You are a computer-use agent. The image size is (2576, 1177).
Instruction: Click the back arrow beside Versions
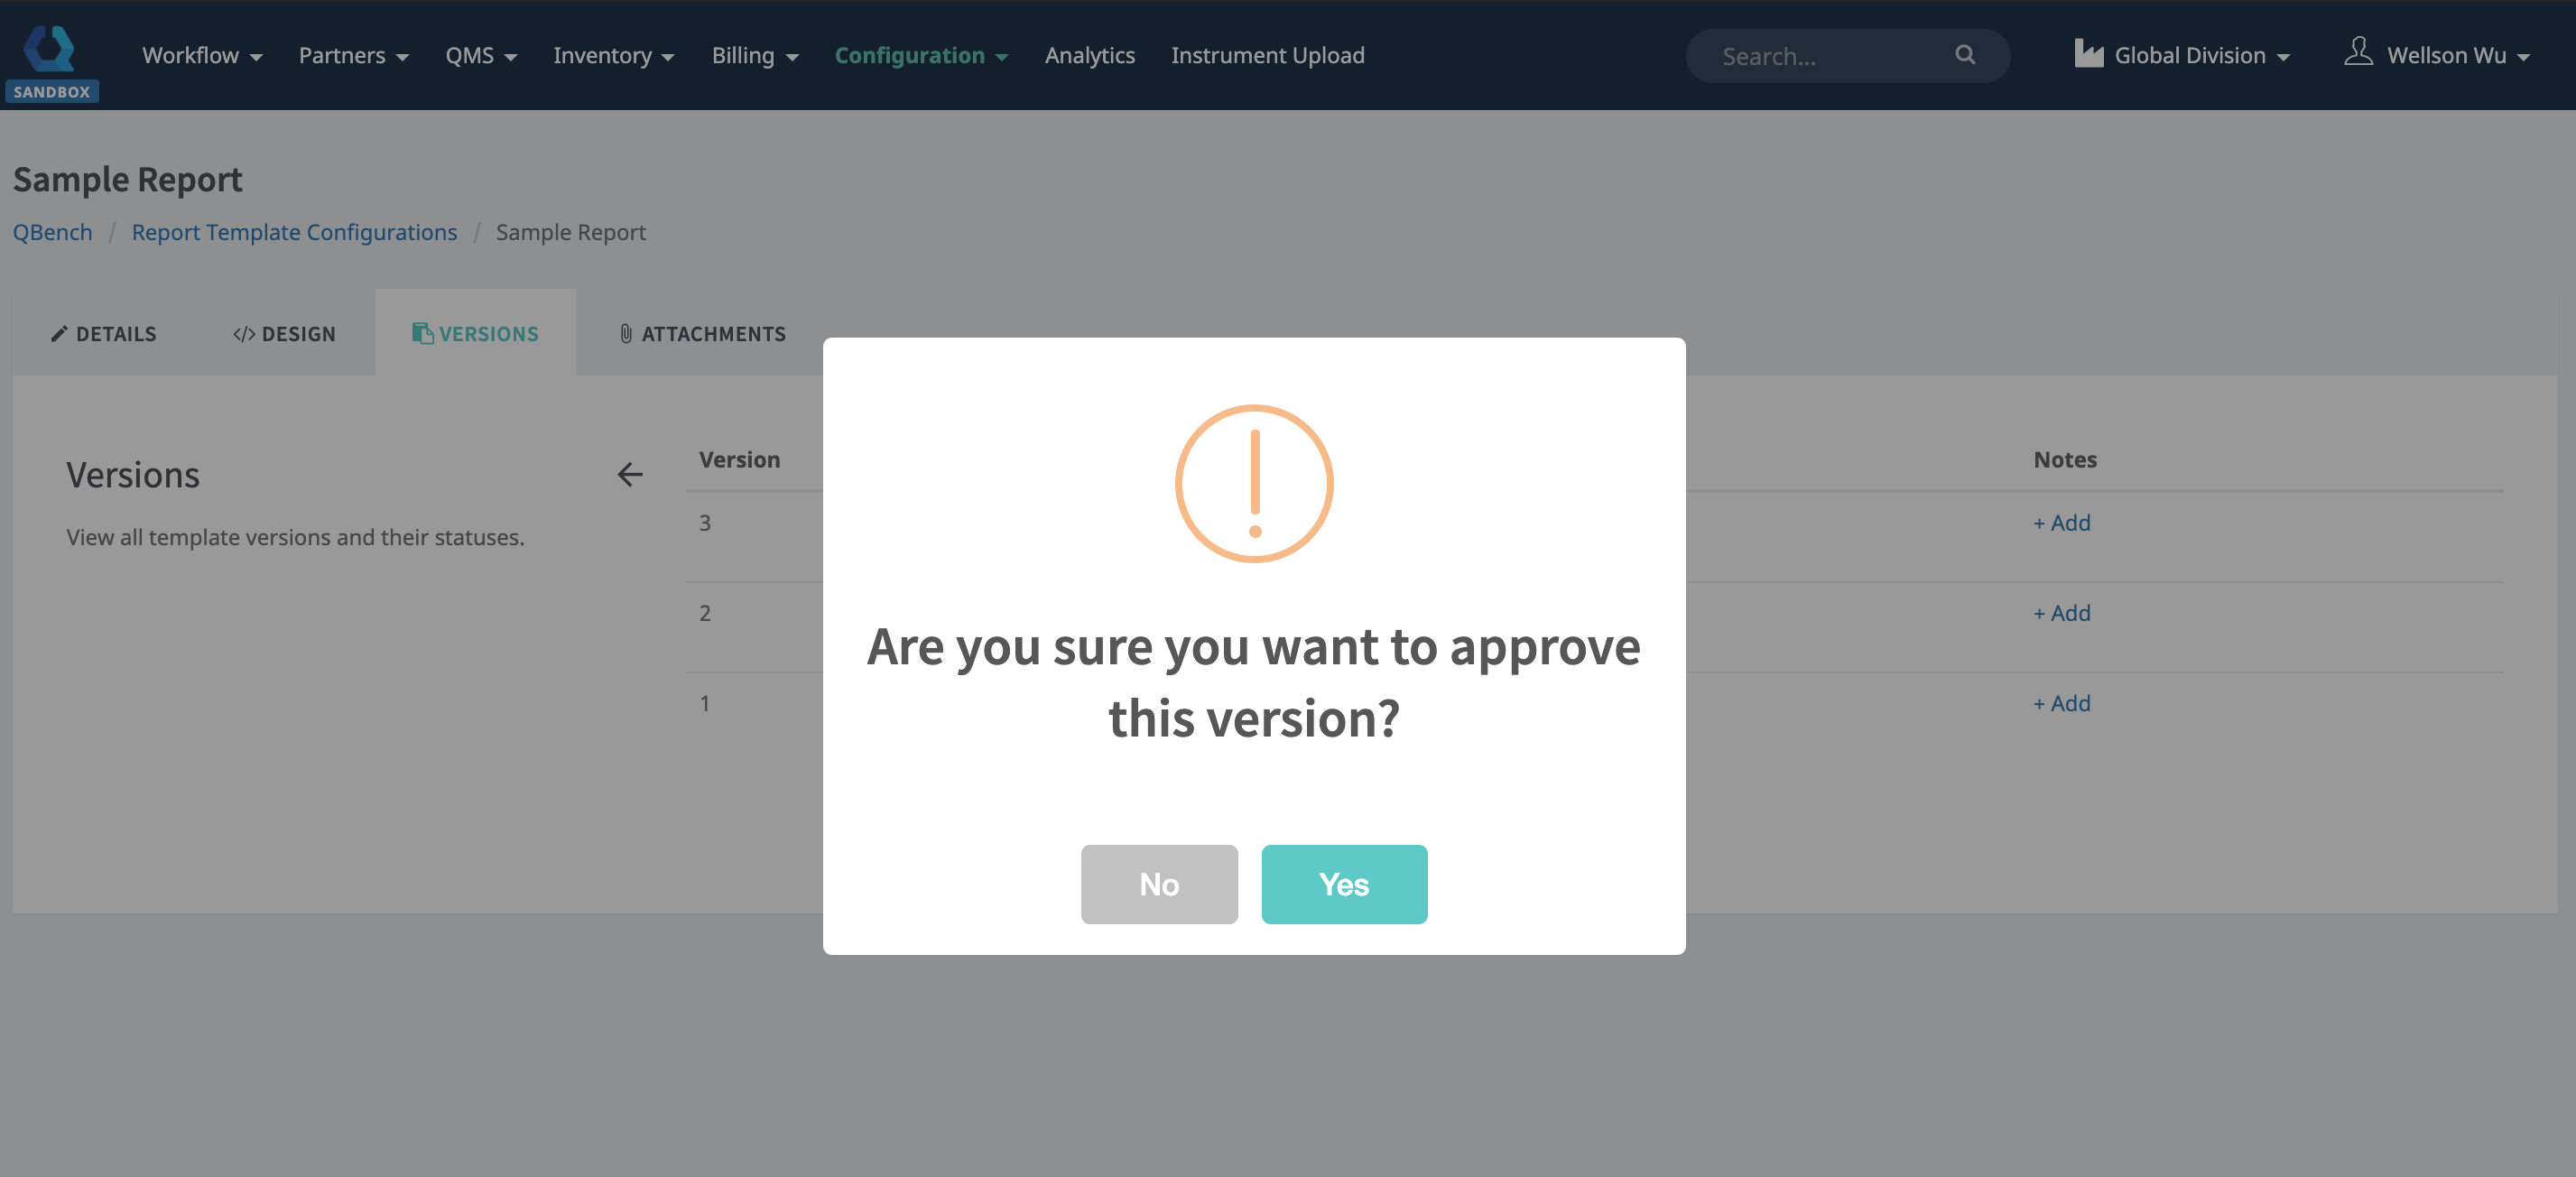(x=629, y=474)
